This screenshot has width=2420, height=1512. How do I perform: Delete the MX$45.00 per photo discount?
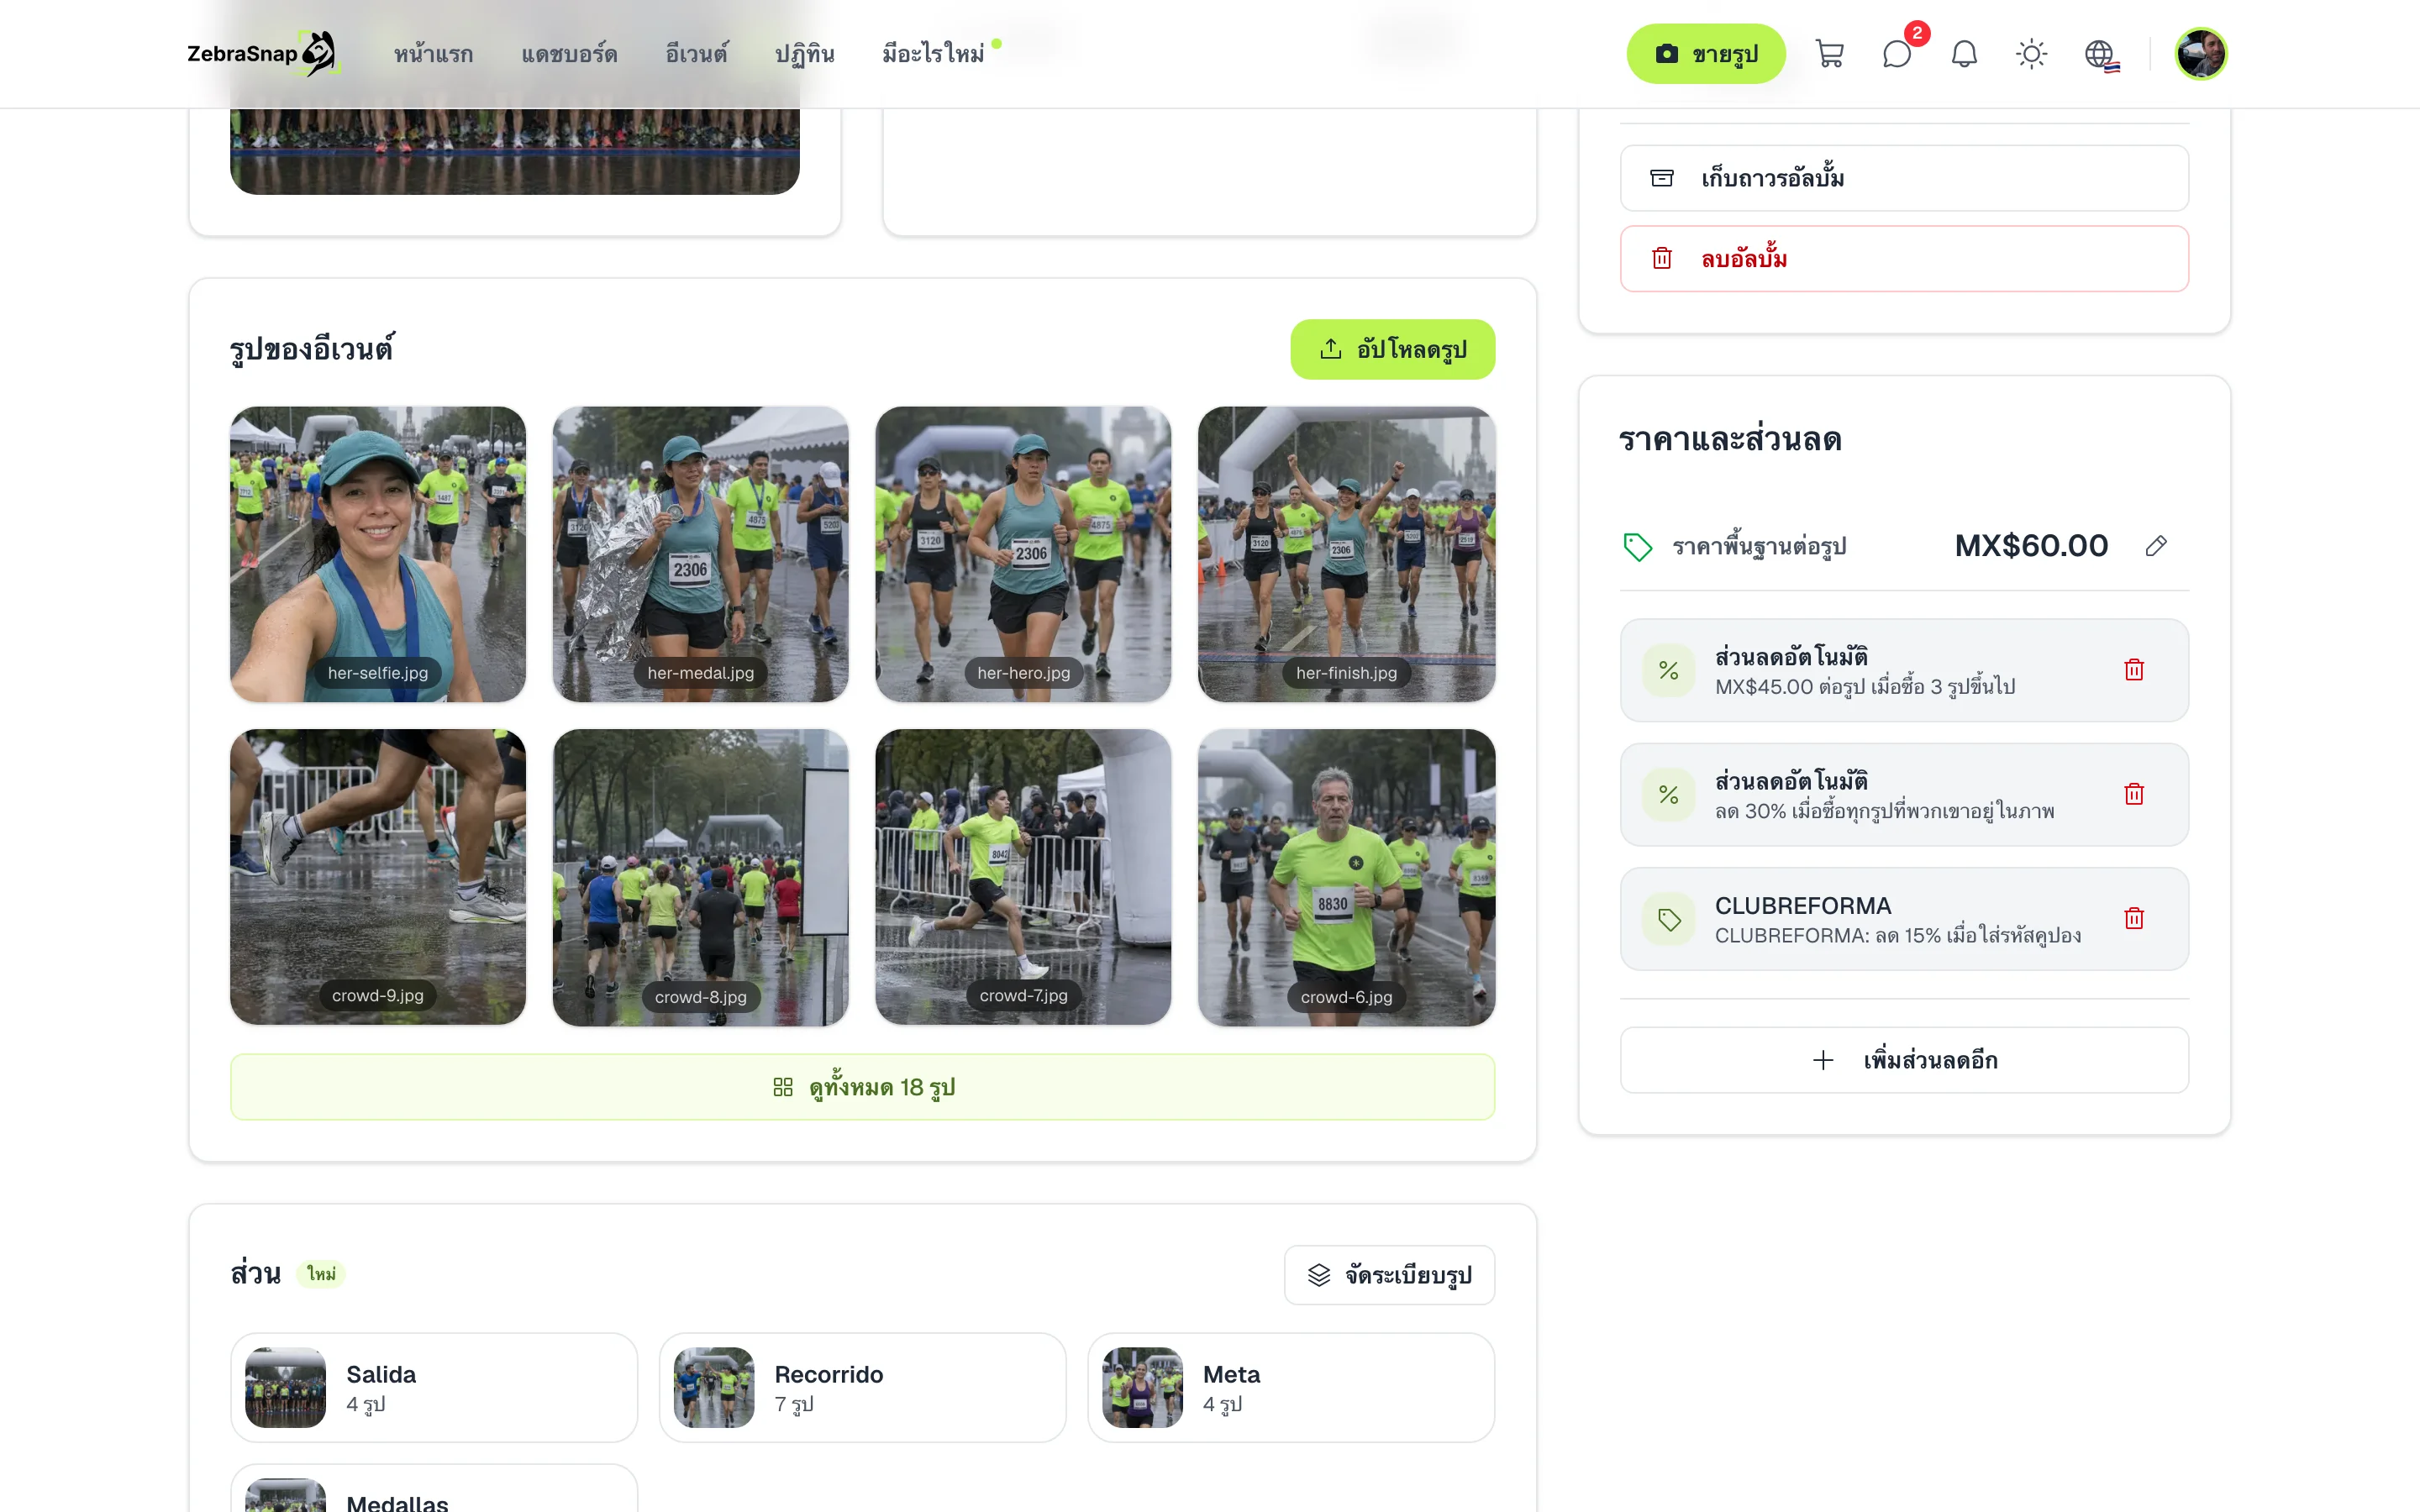point(2134,670)
